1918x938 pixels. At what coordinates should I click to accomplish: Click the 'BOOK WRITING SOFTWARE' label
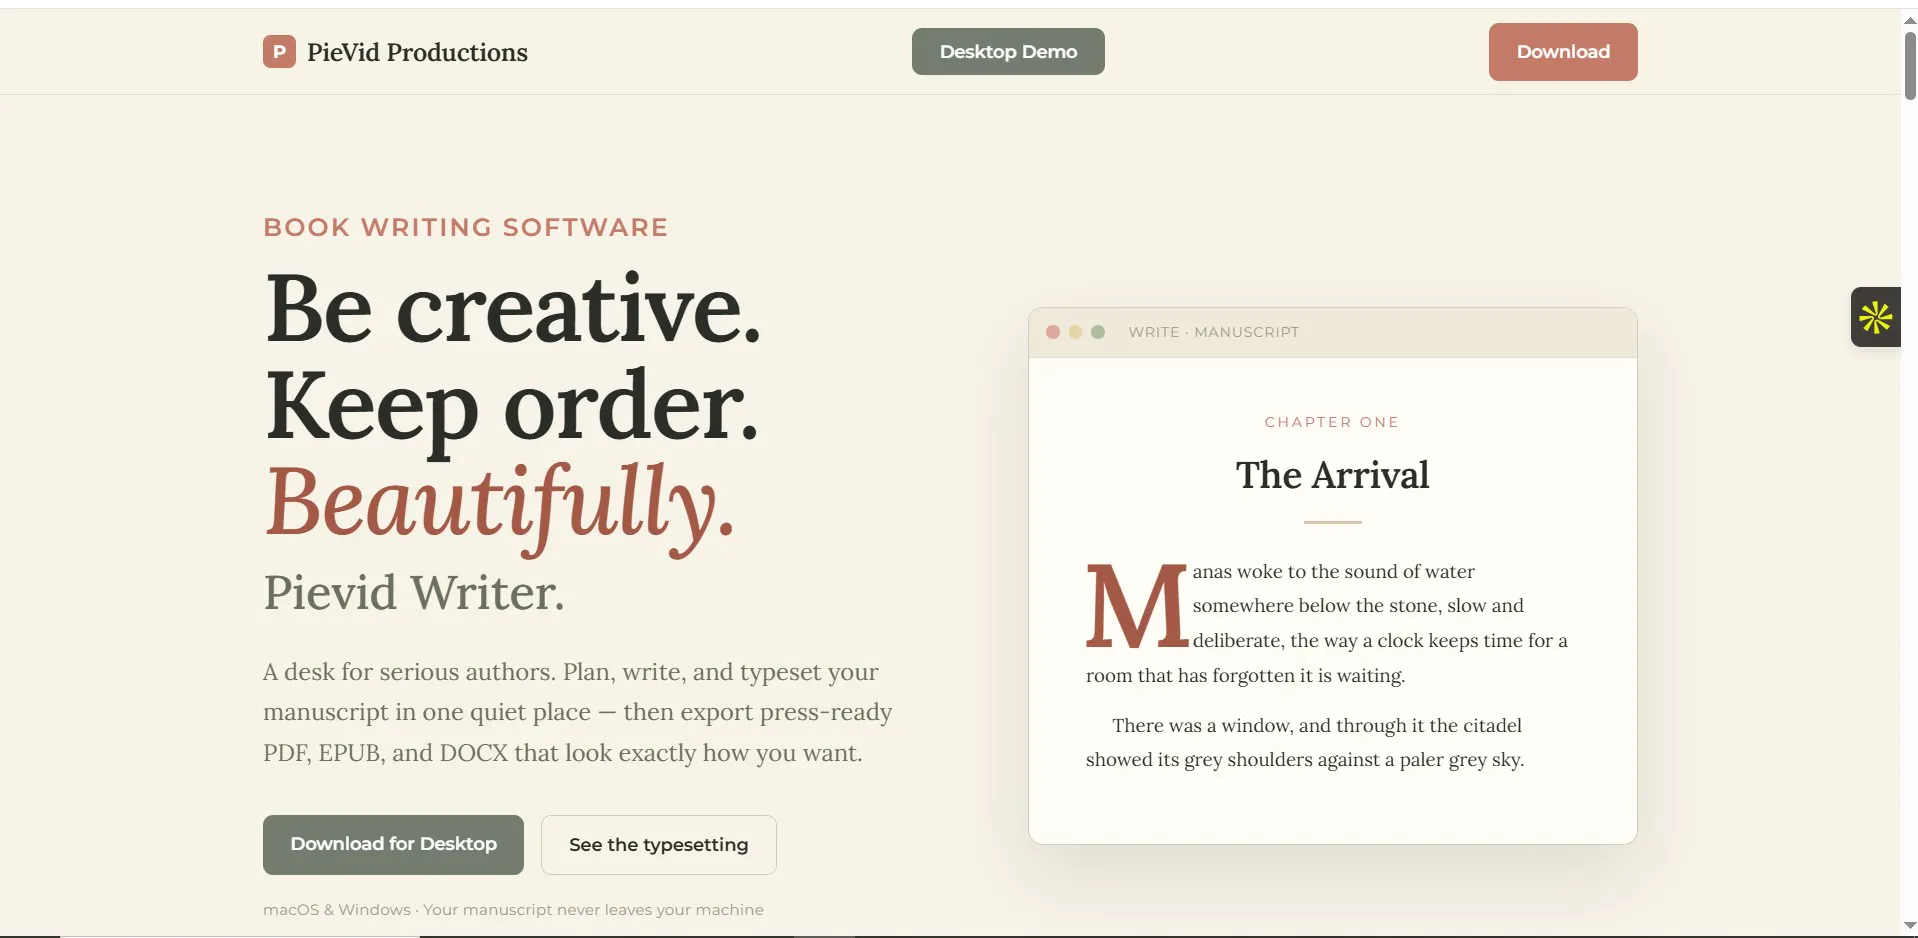point(465,227)
